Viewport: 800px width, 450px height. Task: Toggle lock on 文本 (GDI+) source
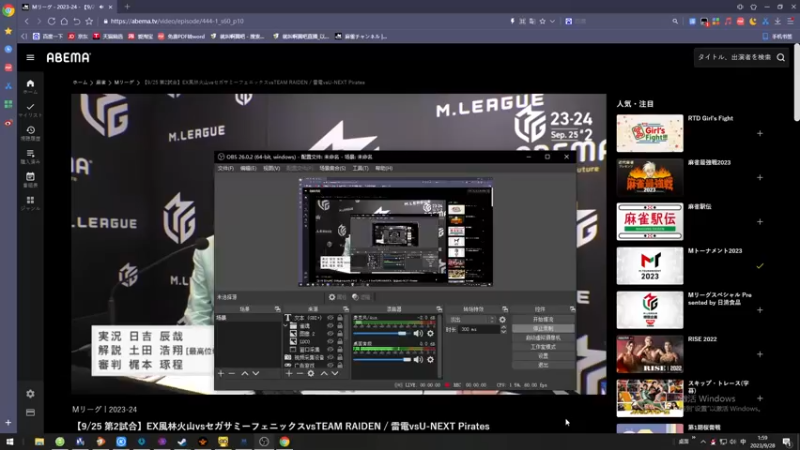340,318
